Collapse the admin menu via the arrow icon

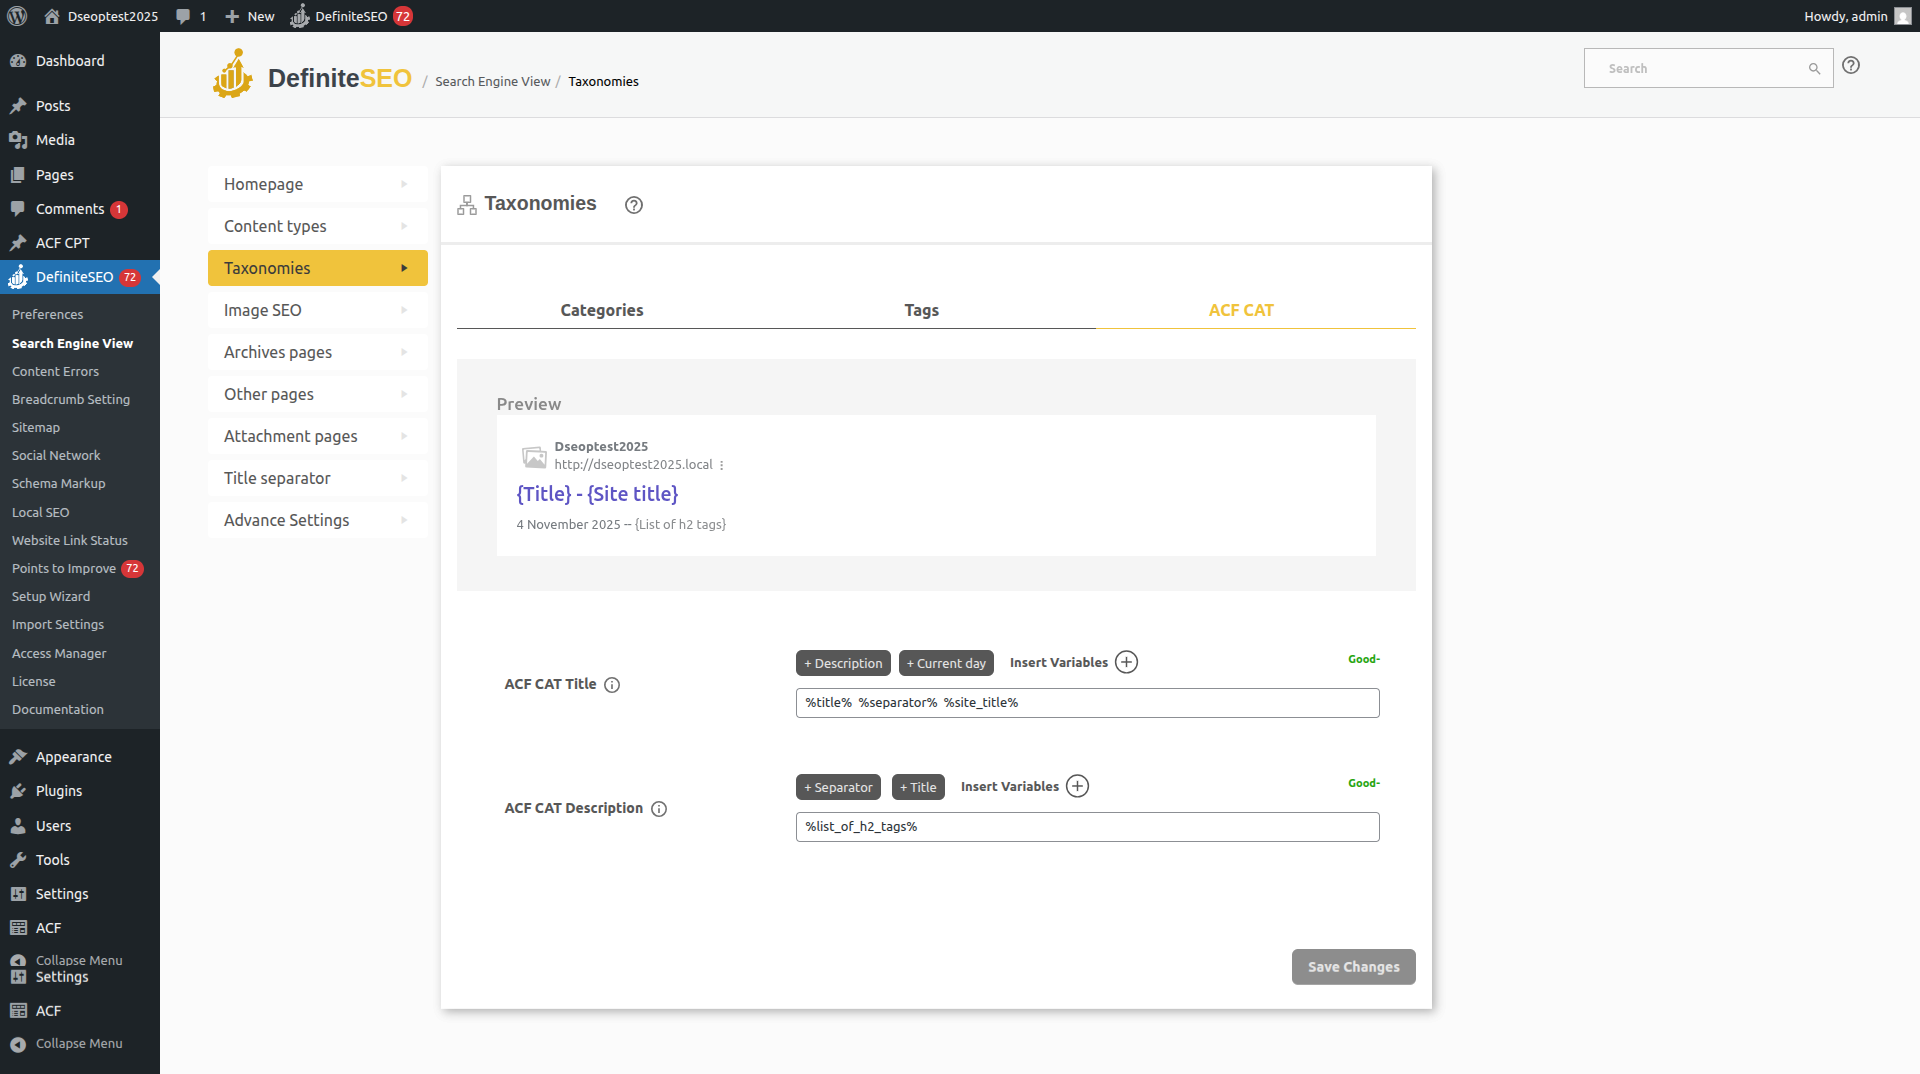click(x=17, y=1043)
